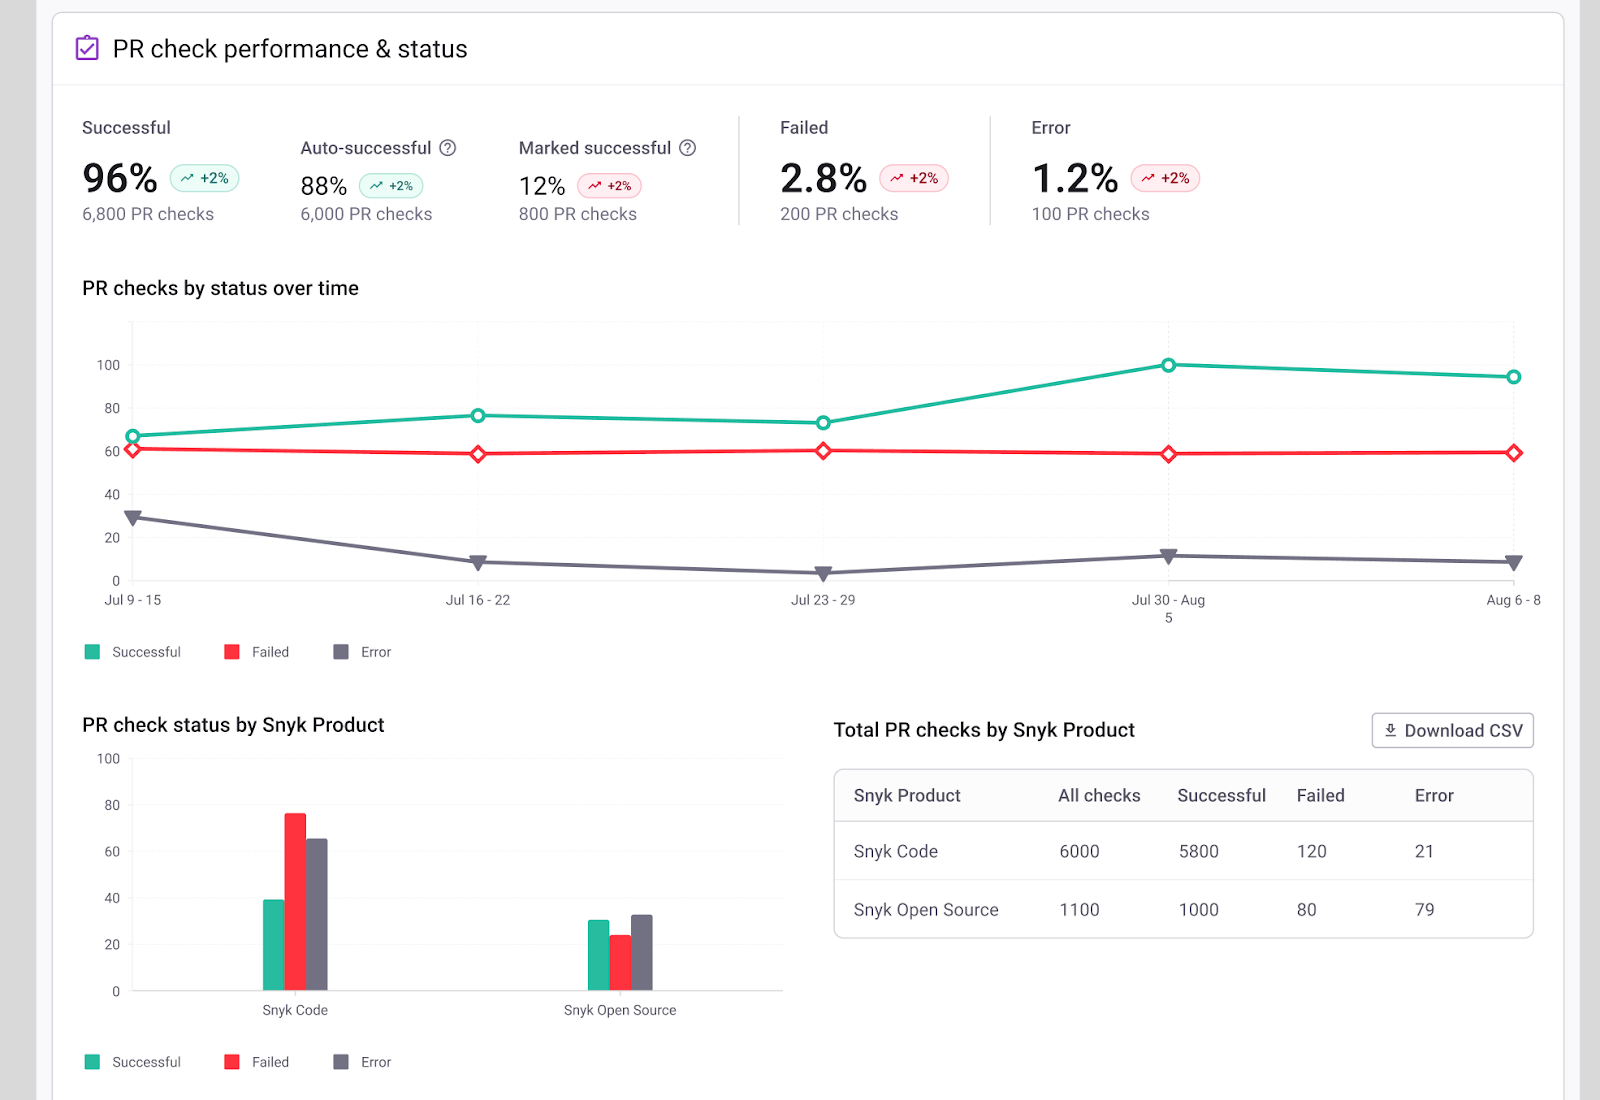Sort table by Snyk Product column

click(x=907, y=796)
